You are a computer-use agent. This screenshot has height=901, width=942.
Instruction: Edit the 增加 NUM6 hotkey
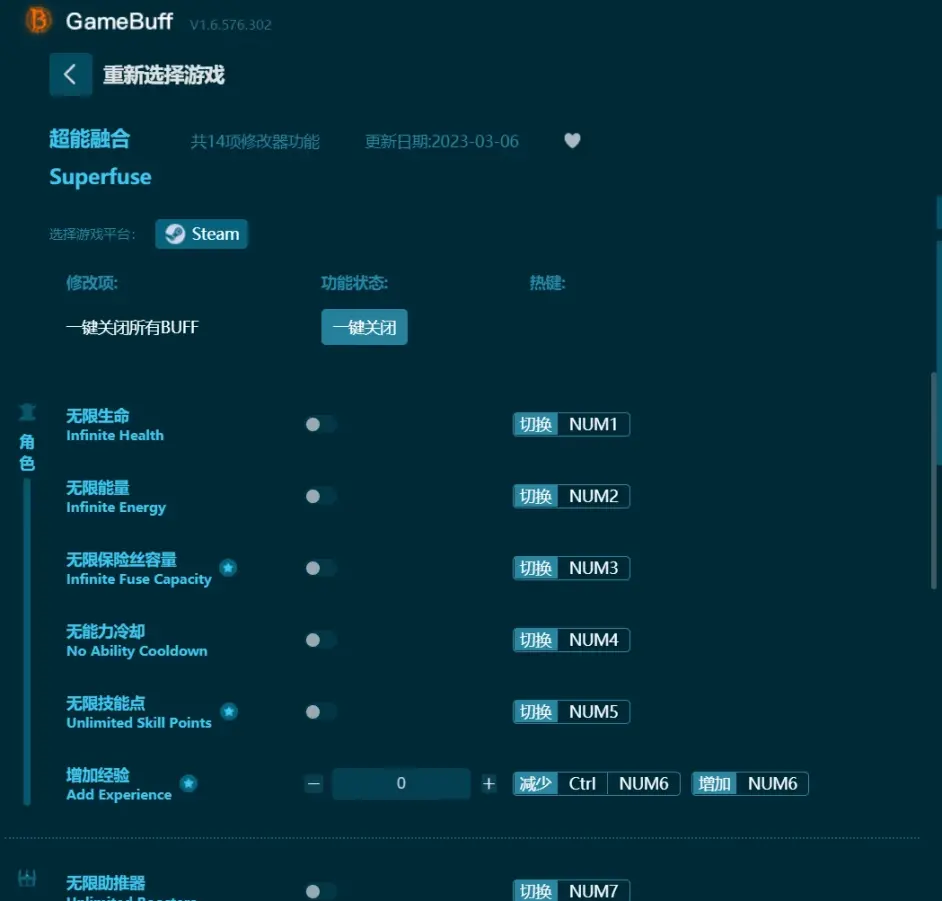point(750,784)
